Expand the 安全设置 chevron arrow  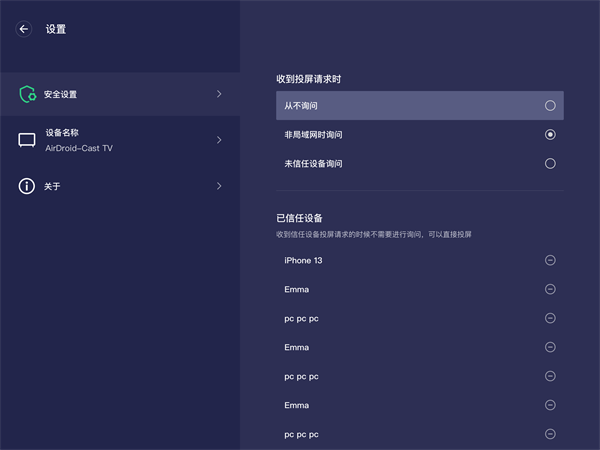pos(219,94)
